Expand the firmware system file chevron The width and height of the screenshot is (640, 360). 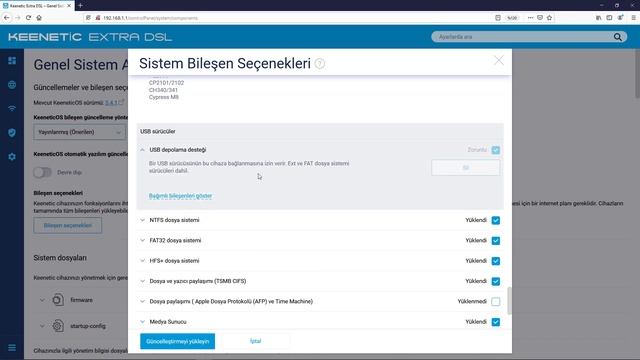click(x=42, y=300)
